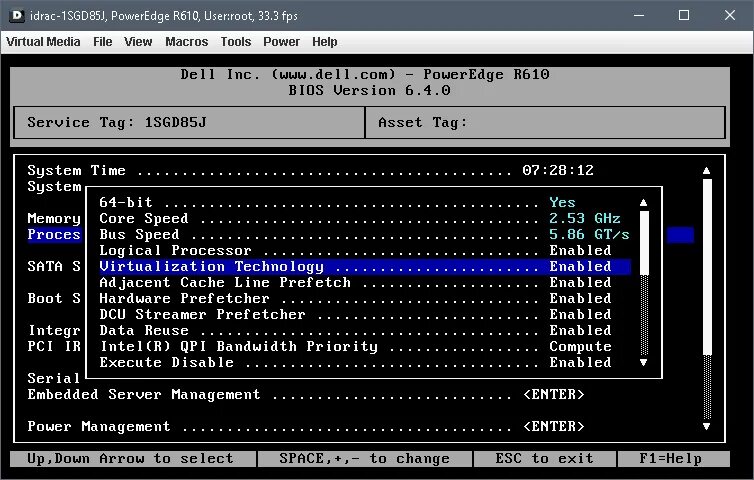Click the processor popup scroll-down arrow
754x480 pixels.
pyautogui.click(x=643, y=363)
